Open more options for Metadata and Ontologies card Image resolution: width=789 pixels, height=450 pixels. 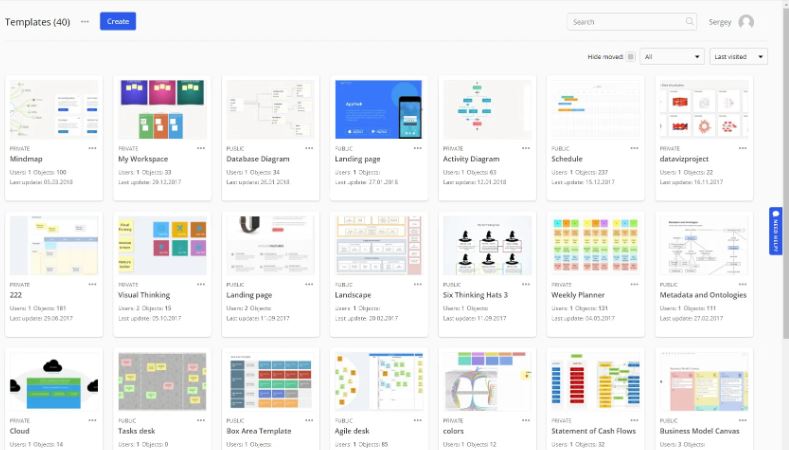tap(743, 284)
